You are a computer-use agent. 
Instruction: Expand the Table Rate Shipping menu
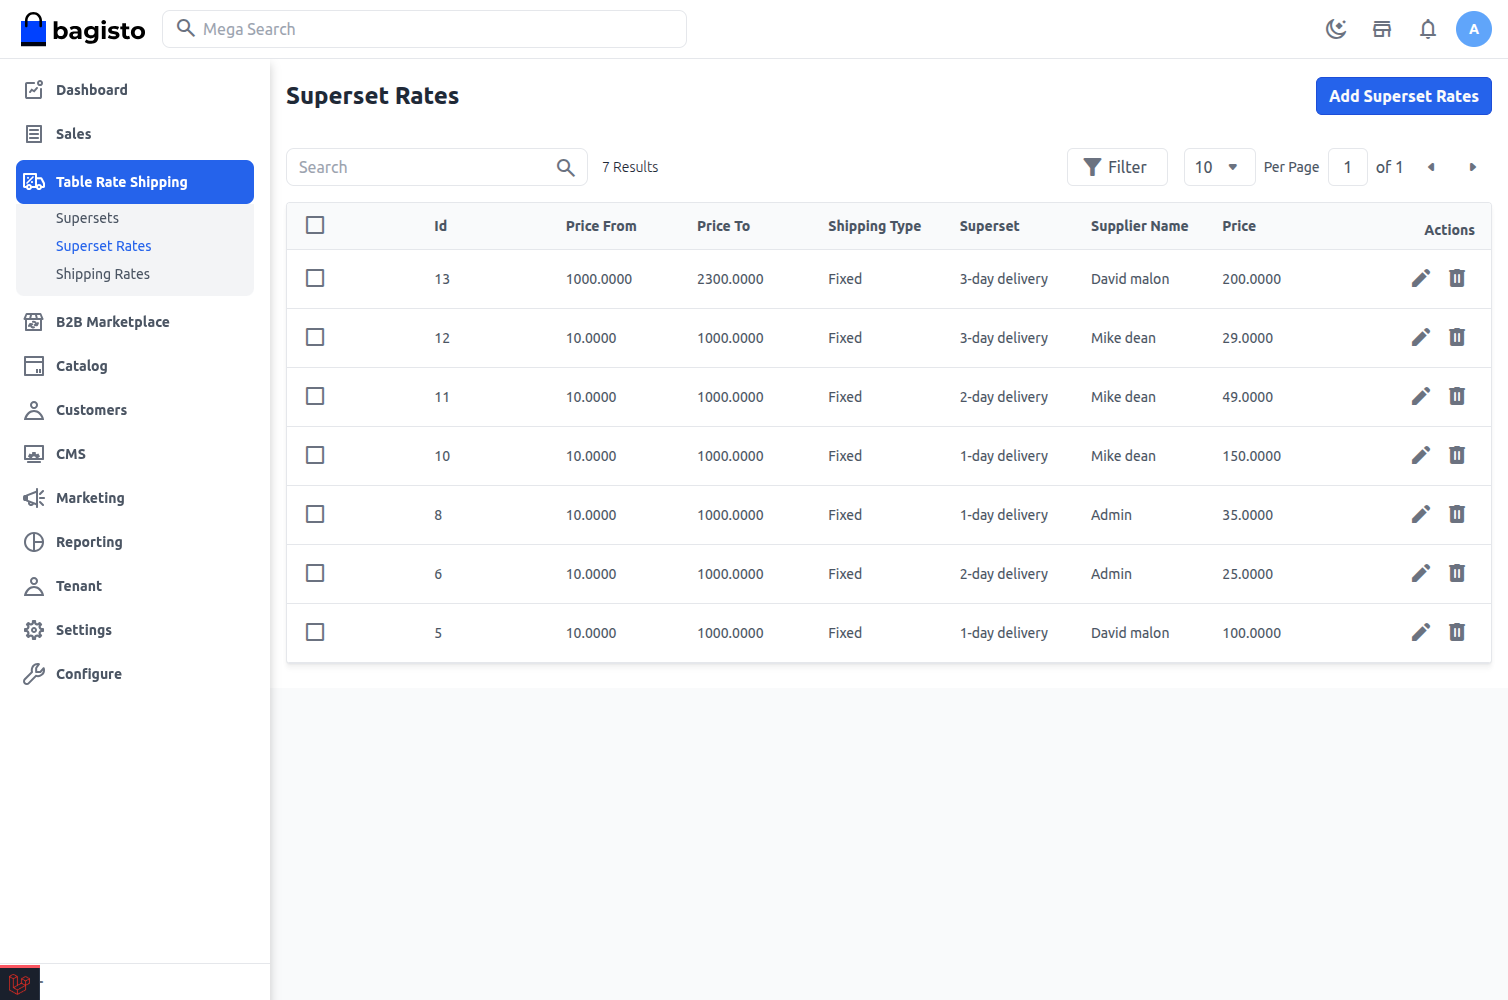point(121,181)
